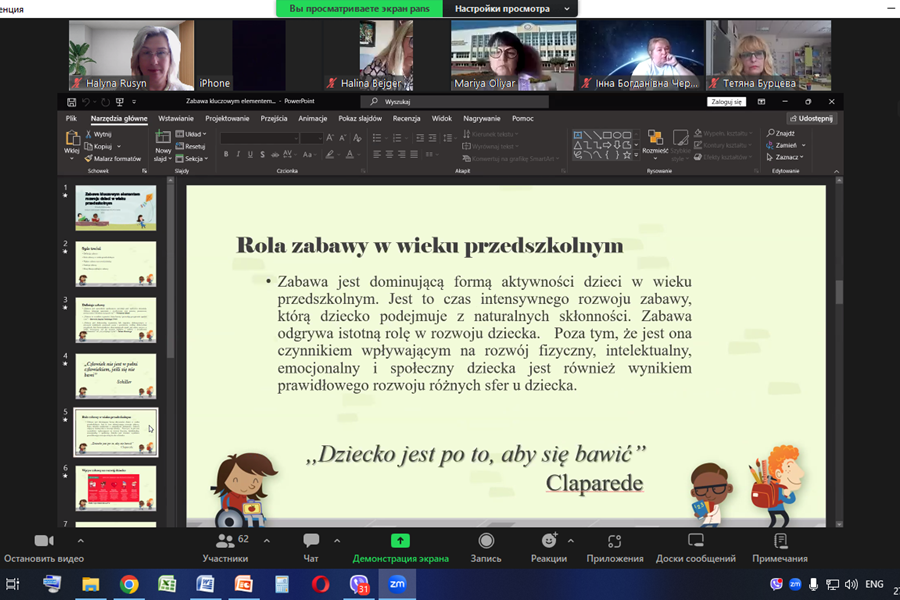Open Приложения apps in Zoom toolbar

[614, 541]
